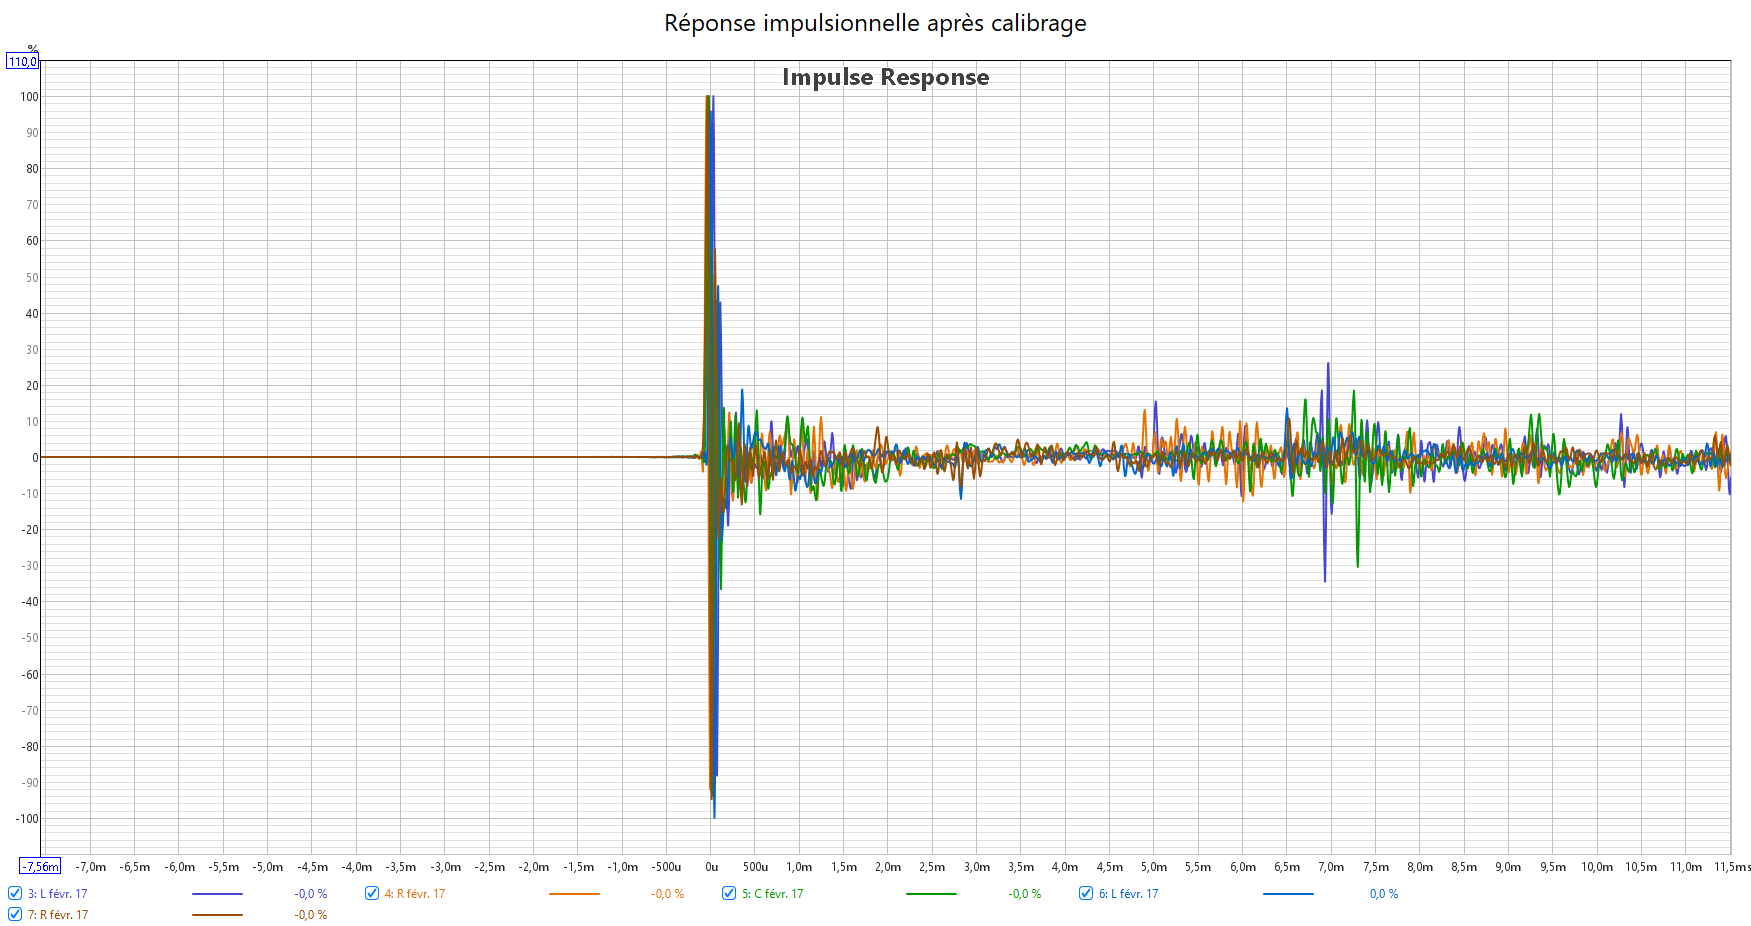Click the 0,0 % value for trace 6
Image resolution: width=1751 pixels, height=926 pixels.
pyautogui.click(x=1384, y=894)
